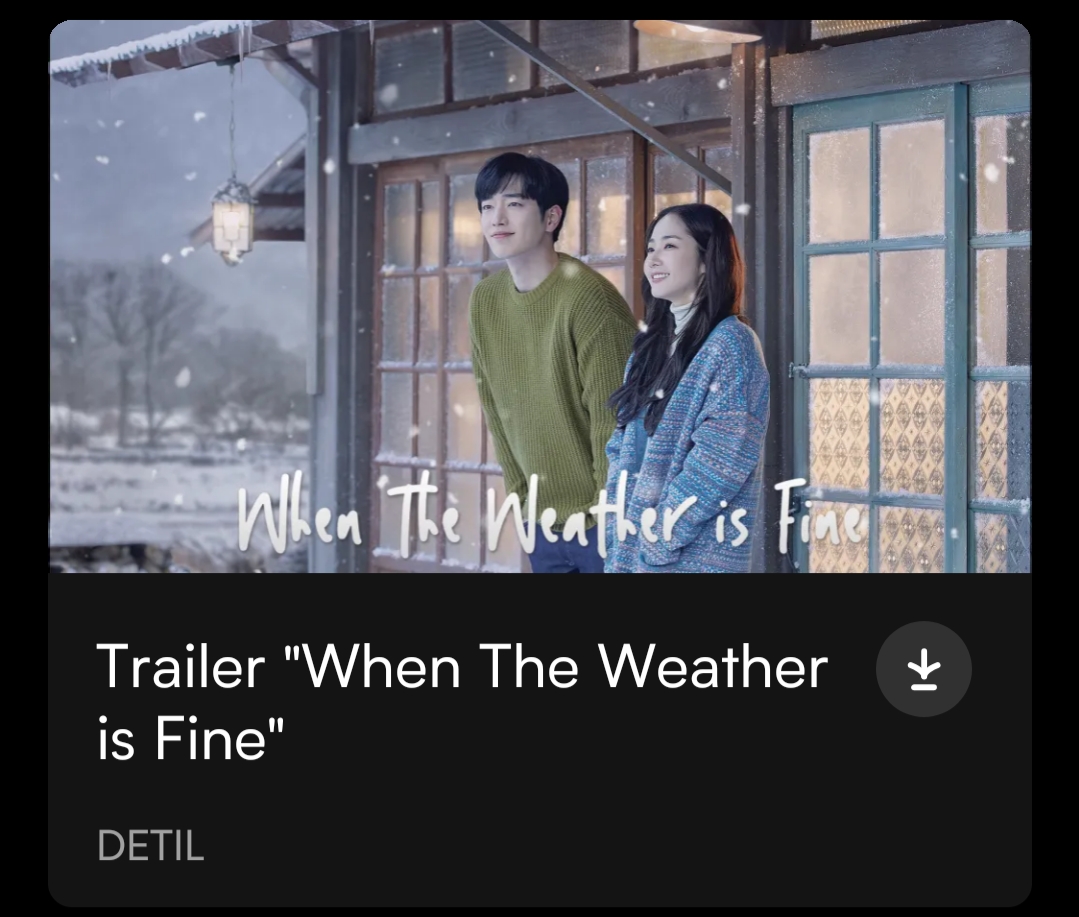The image size is (1079, 917).
Task: Click the handwritten poster title overlay
Action: click(551, 521)
